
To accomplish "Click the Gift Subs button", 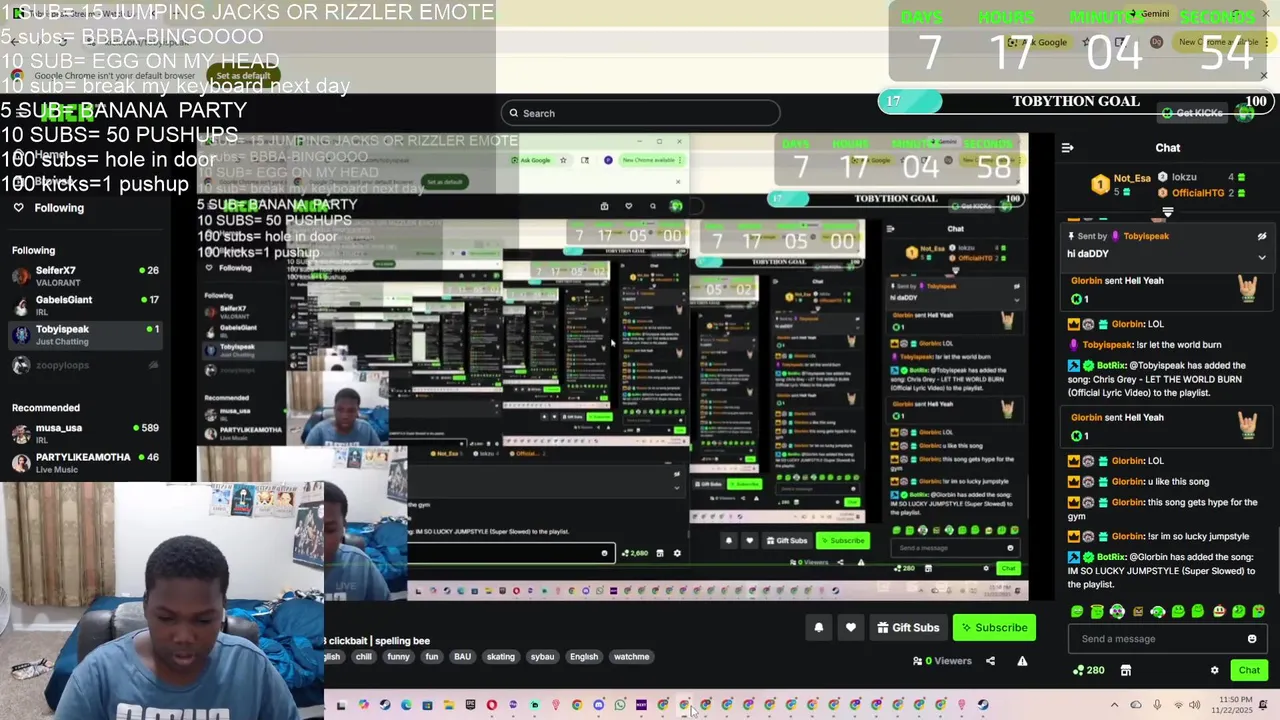I will point(908,628).
